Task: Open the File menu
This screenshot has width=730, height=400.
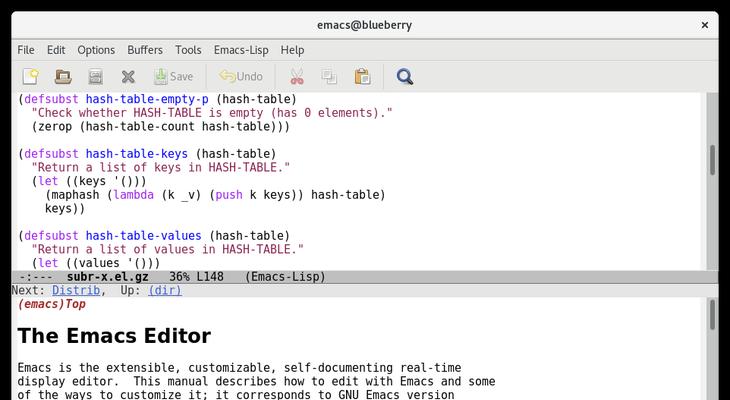Action: pyautogui.click(x=26, y=50)
